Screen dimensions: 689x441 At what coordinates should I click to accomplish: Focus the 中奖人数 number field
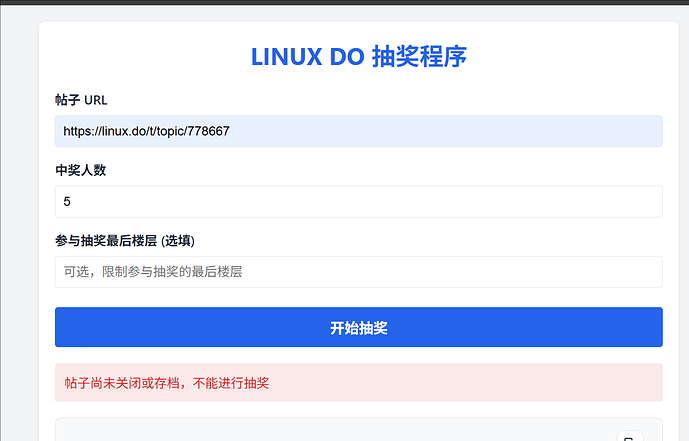pyautogui.click(x=359, y=201)
